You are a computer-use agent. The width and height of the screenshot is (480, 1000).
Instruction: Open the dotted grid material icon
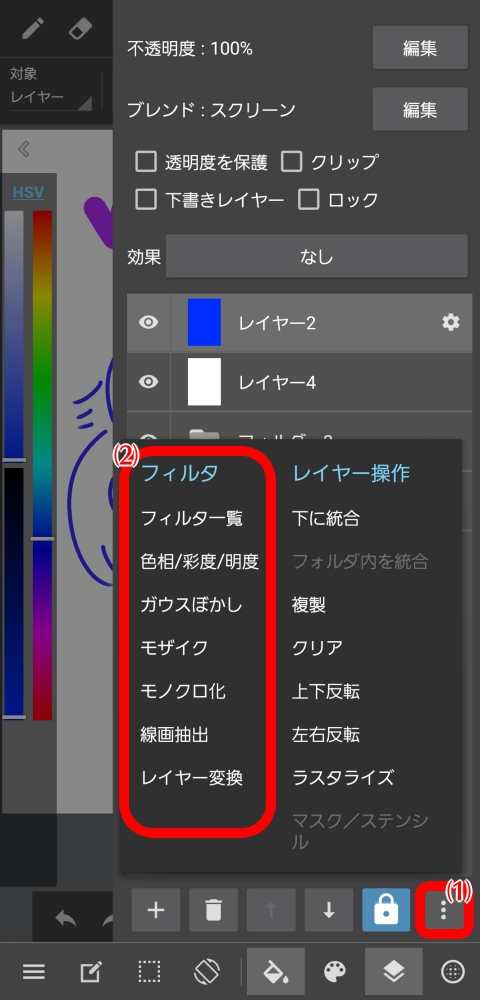coord(453,972)
